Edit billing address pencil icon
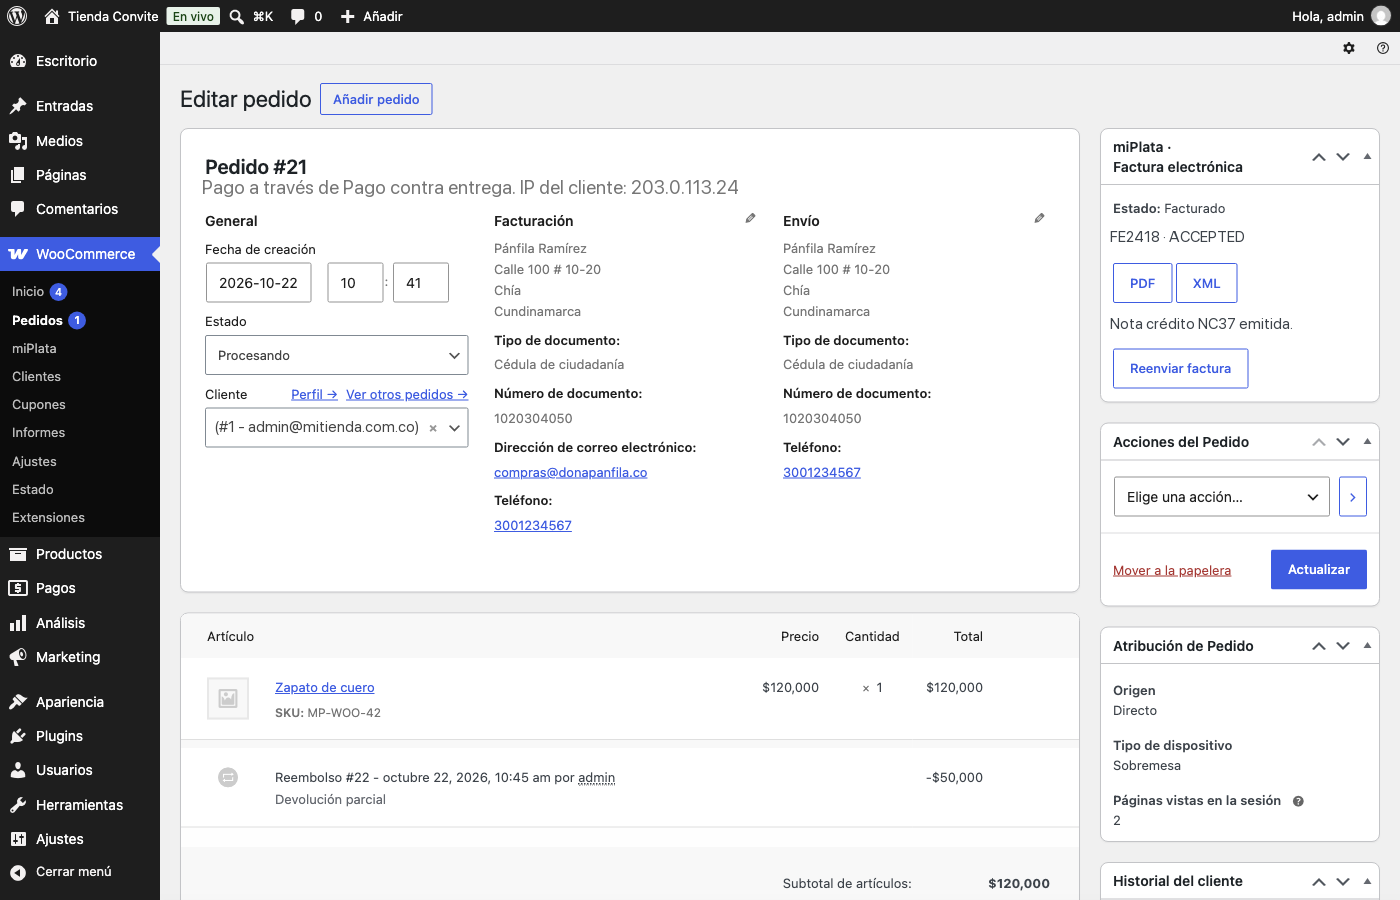Screen dimensions: 1400x900 tap(750, 218)
